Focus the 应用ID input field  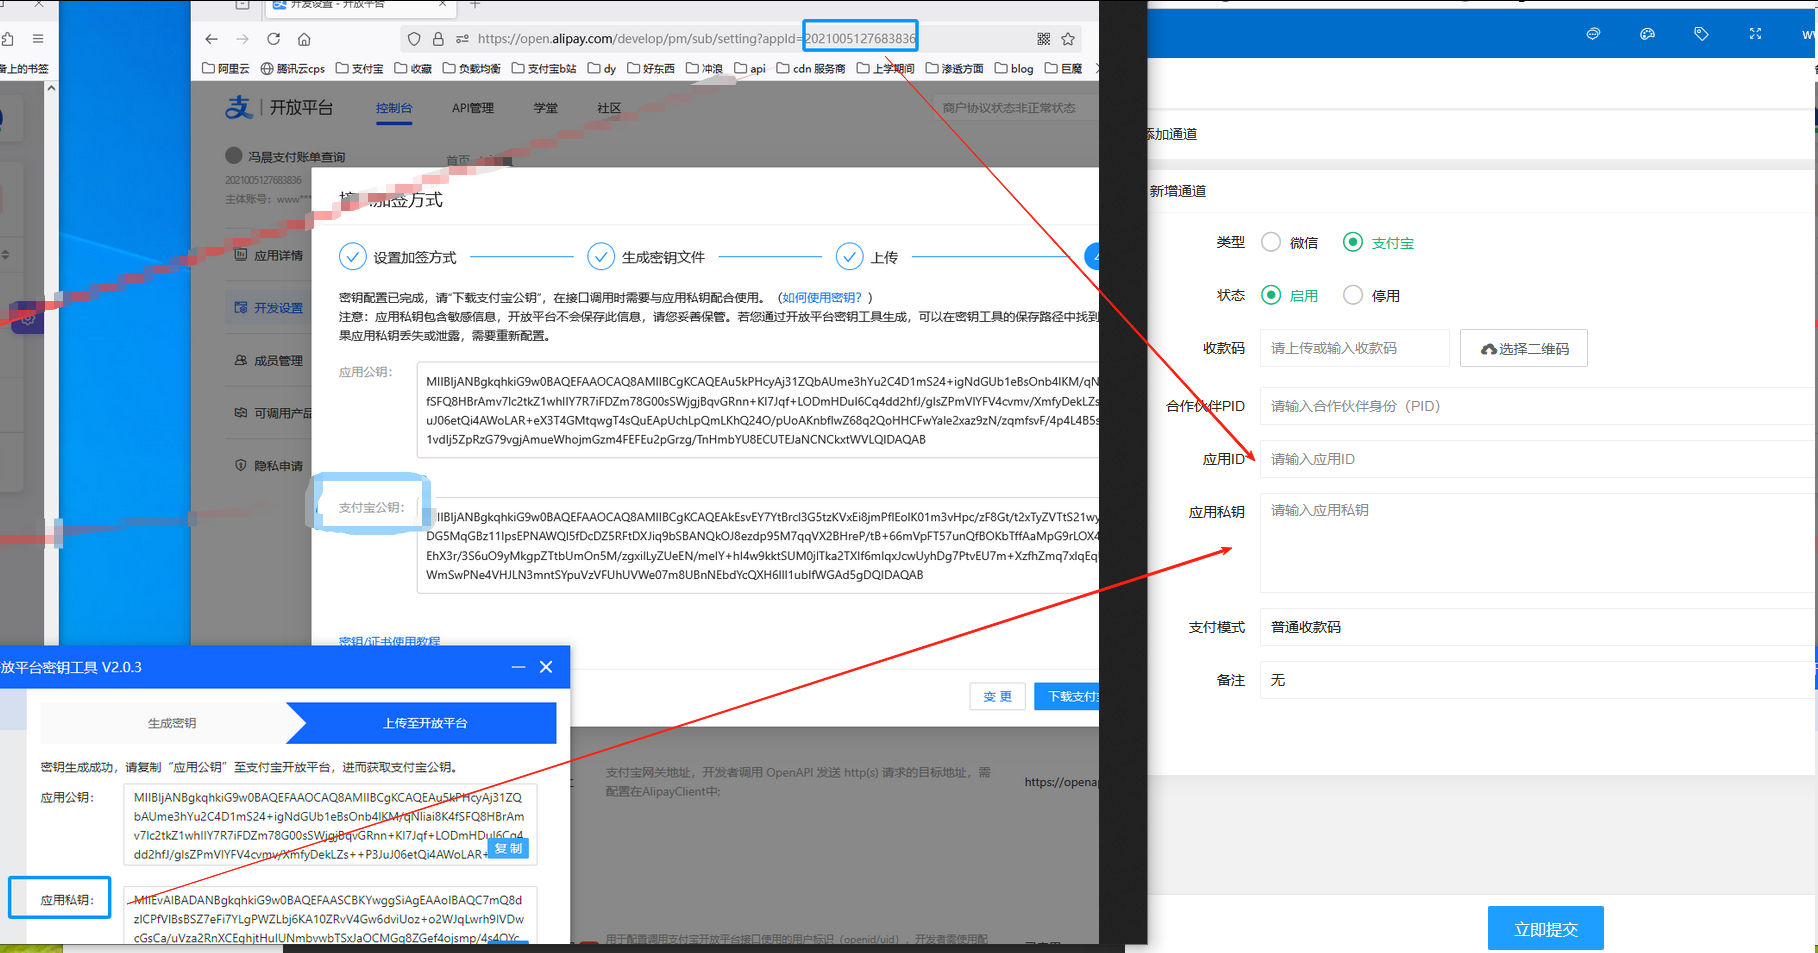coord(1538,459)
